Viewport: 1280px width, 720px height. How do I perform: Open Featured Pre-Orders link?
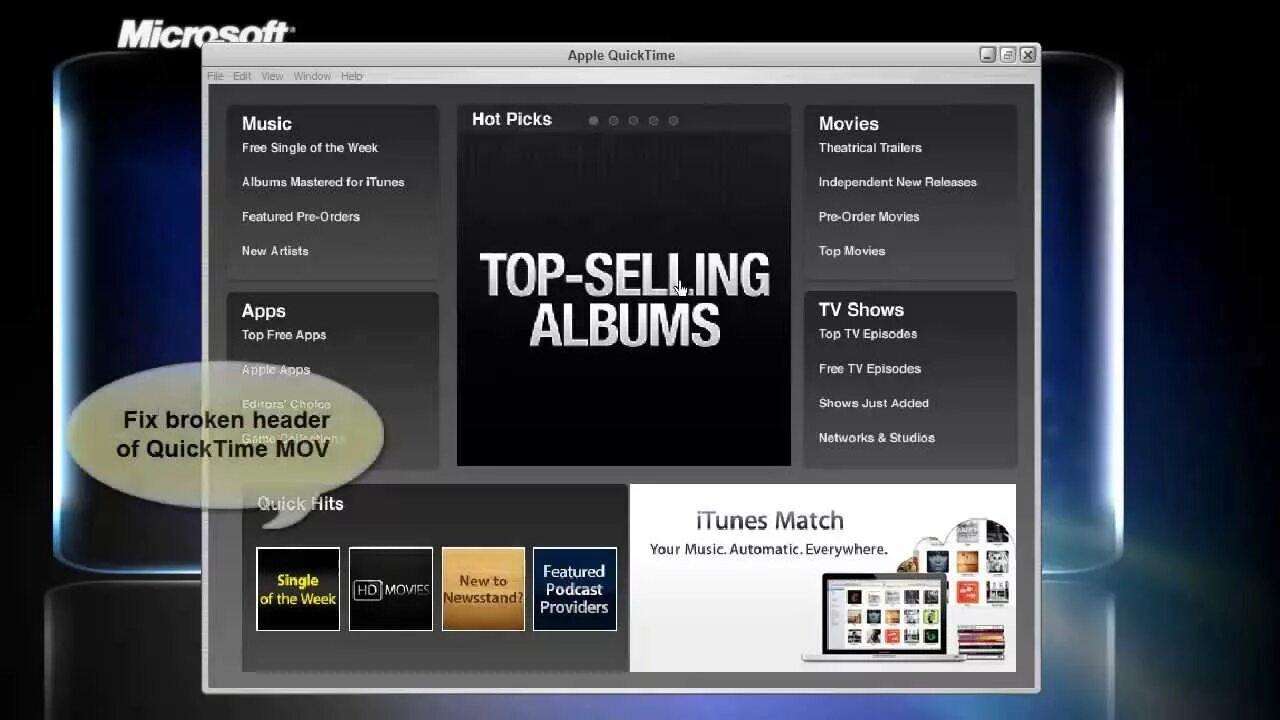[301, 217]
